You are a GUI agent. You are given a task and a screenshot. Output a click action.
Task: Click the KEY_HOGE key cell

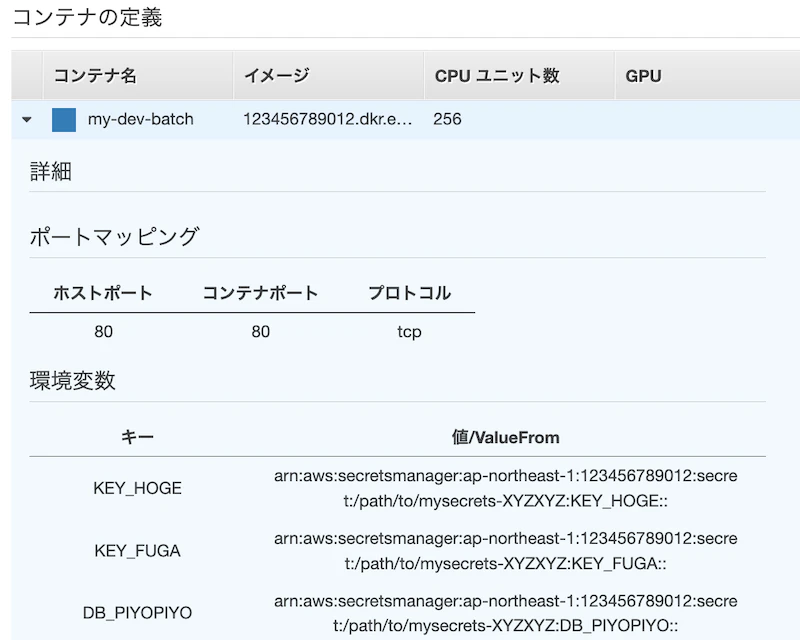pos(137,488)
